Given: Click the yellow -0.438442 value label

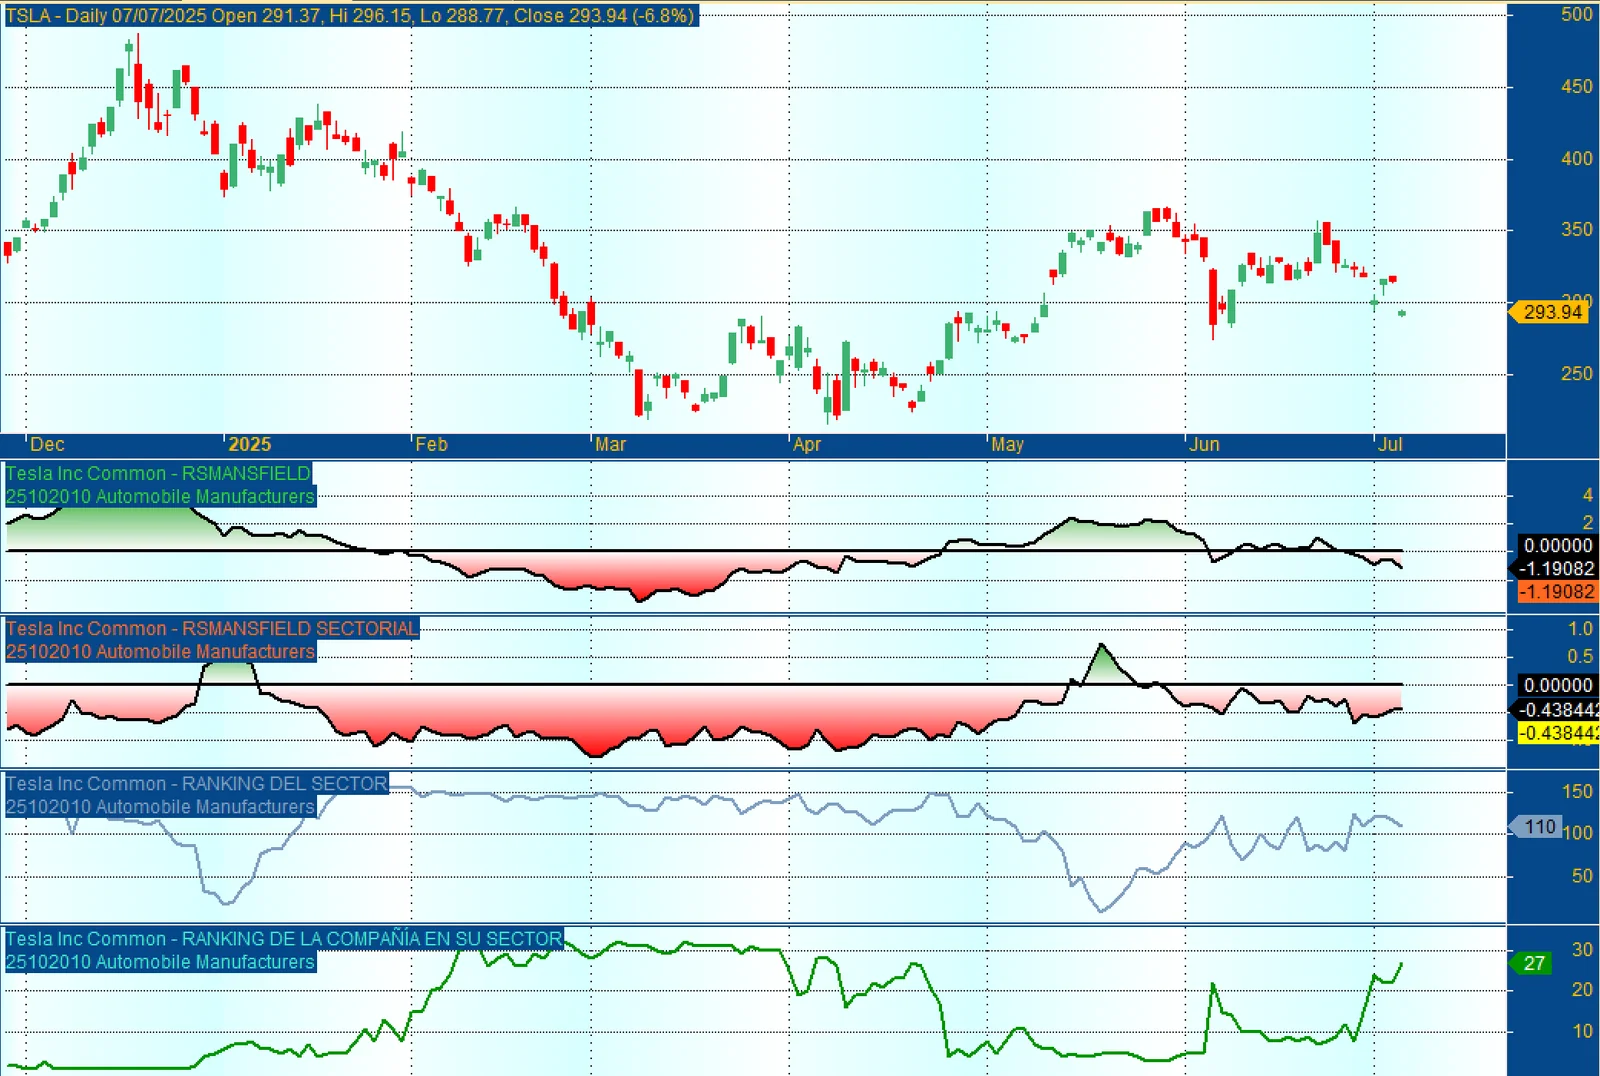Looking at the screenshot, I should click(x=1558, y=734).
